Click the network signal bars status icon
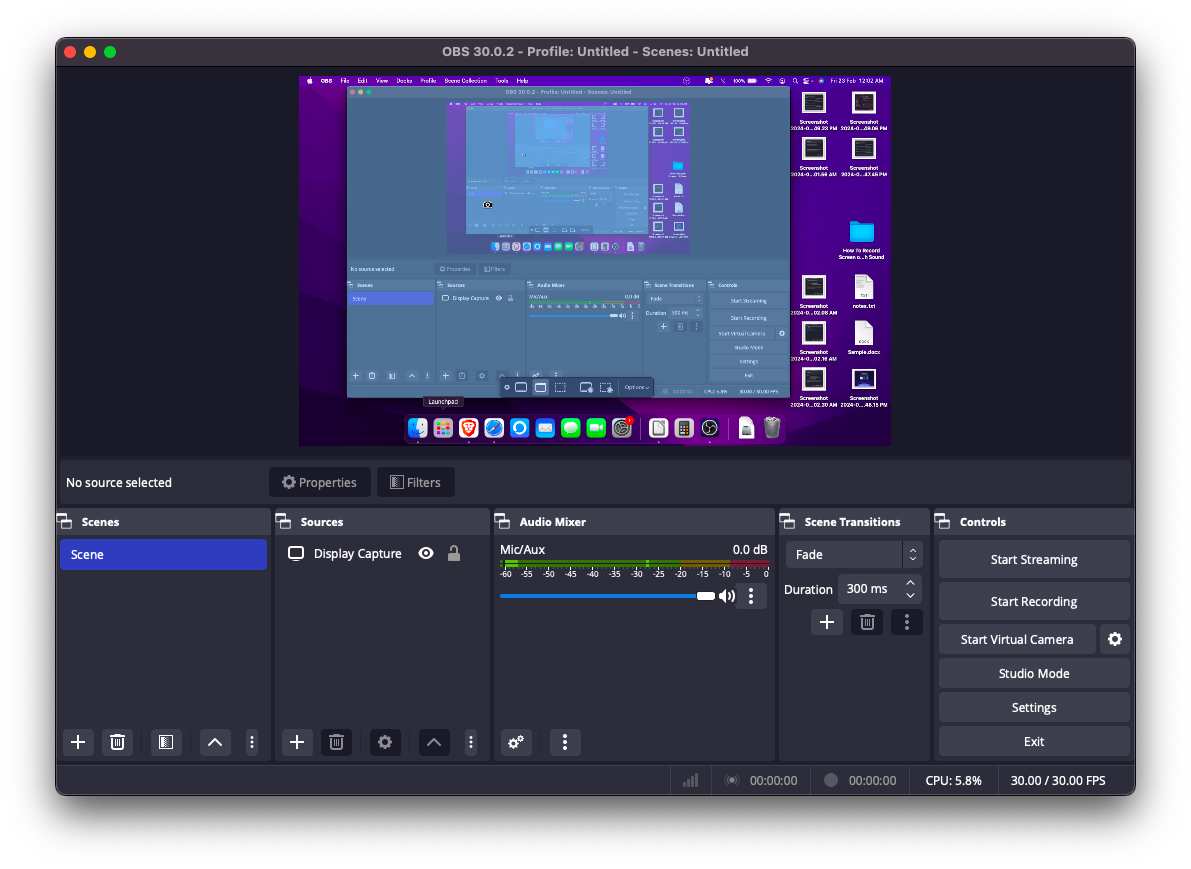 pos(690,780)
